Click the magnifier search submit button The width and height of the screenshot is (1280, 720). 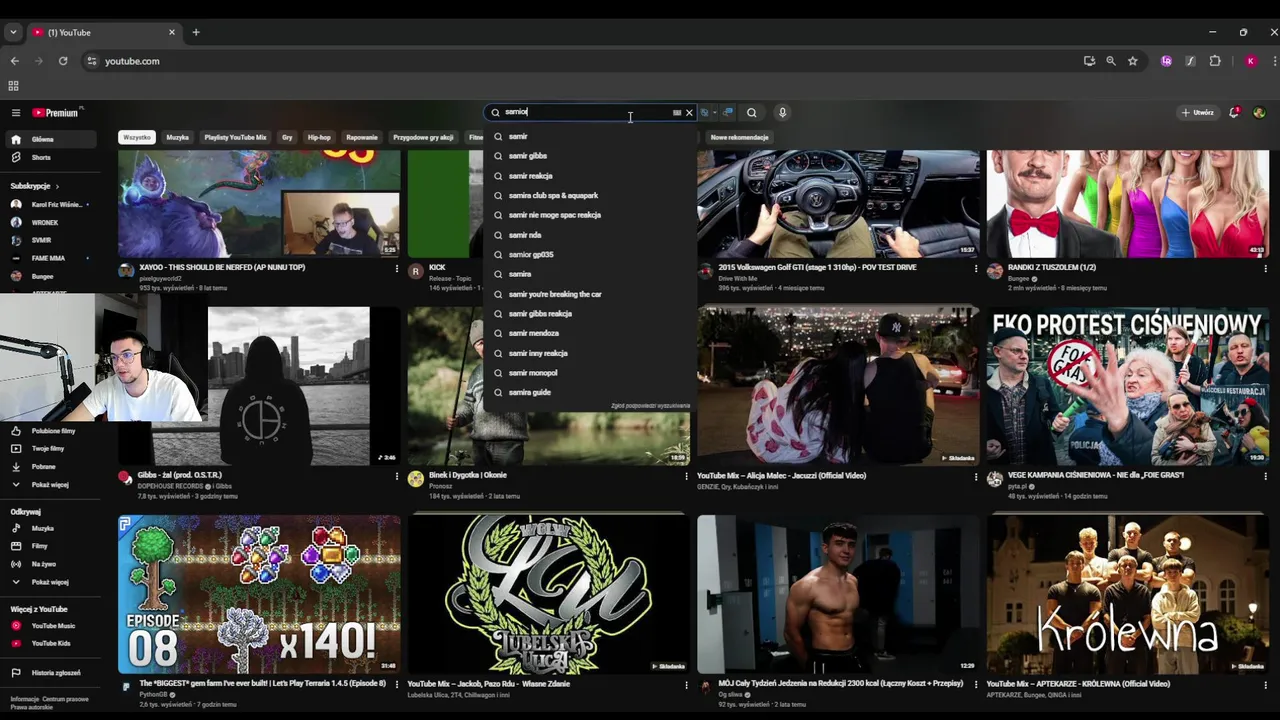click(x=752, y=113)
